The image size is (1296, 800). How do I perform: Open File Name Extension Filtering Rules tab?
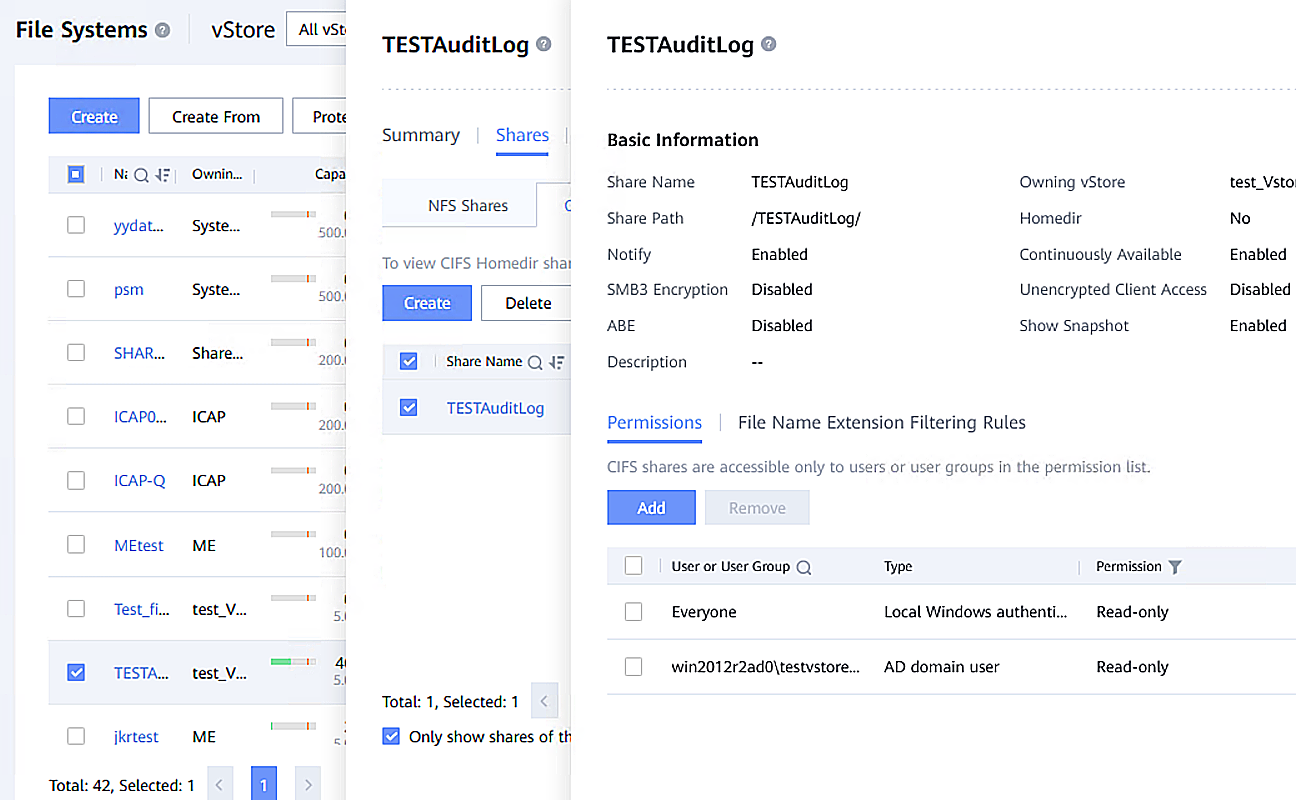click(x=881, y=422)
